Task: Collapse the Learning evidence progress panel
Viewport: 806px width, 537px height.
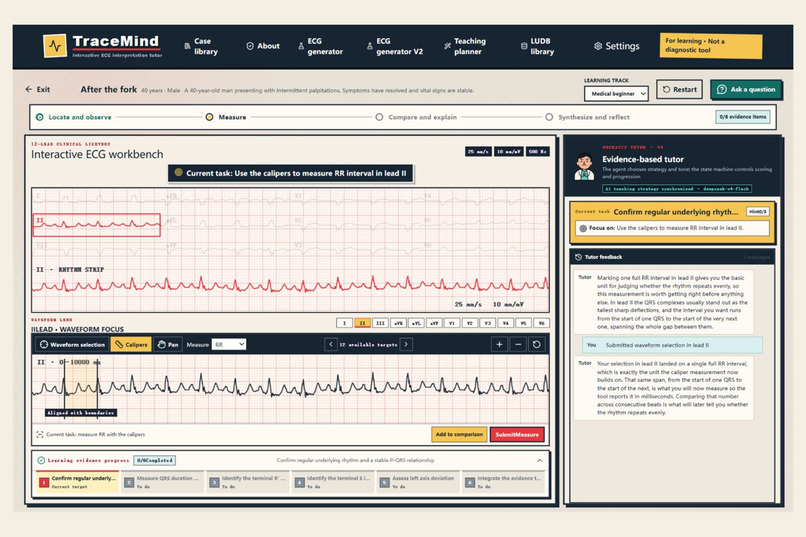Action: (x=539, y=460)
